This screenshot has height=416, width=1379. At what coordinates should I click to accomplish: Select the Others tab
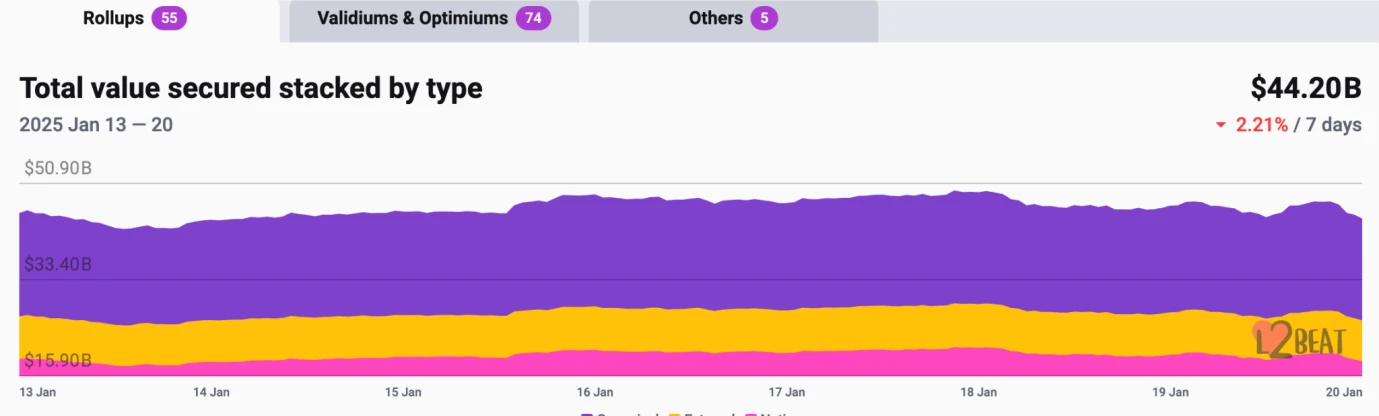(x=733, y=19)
